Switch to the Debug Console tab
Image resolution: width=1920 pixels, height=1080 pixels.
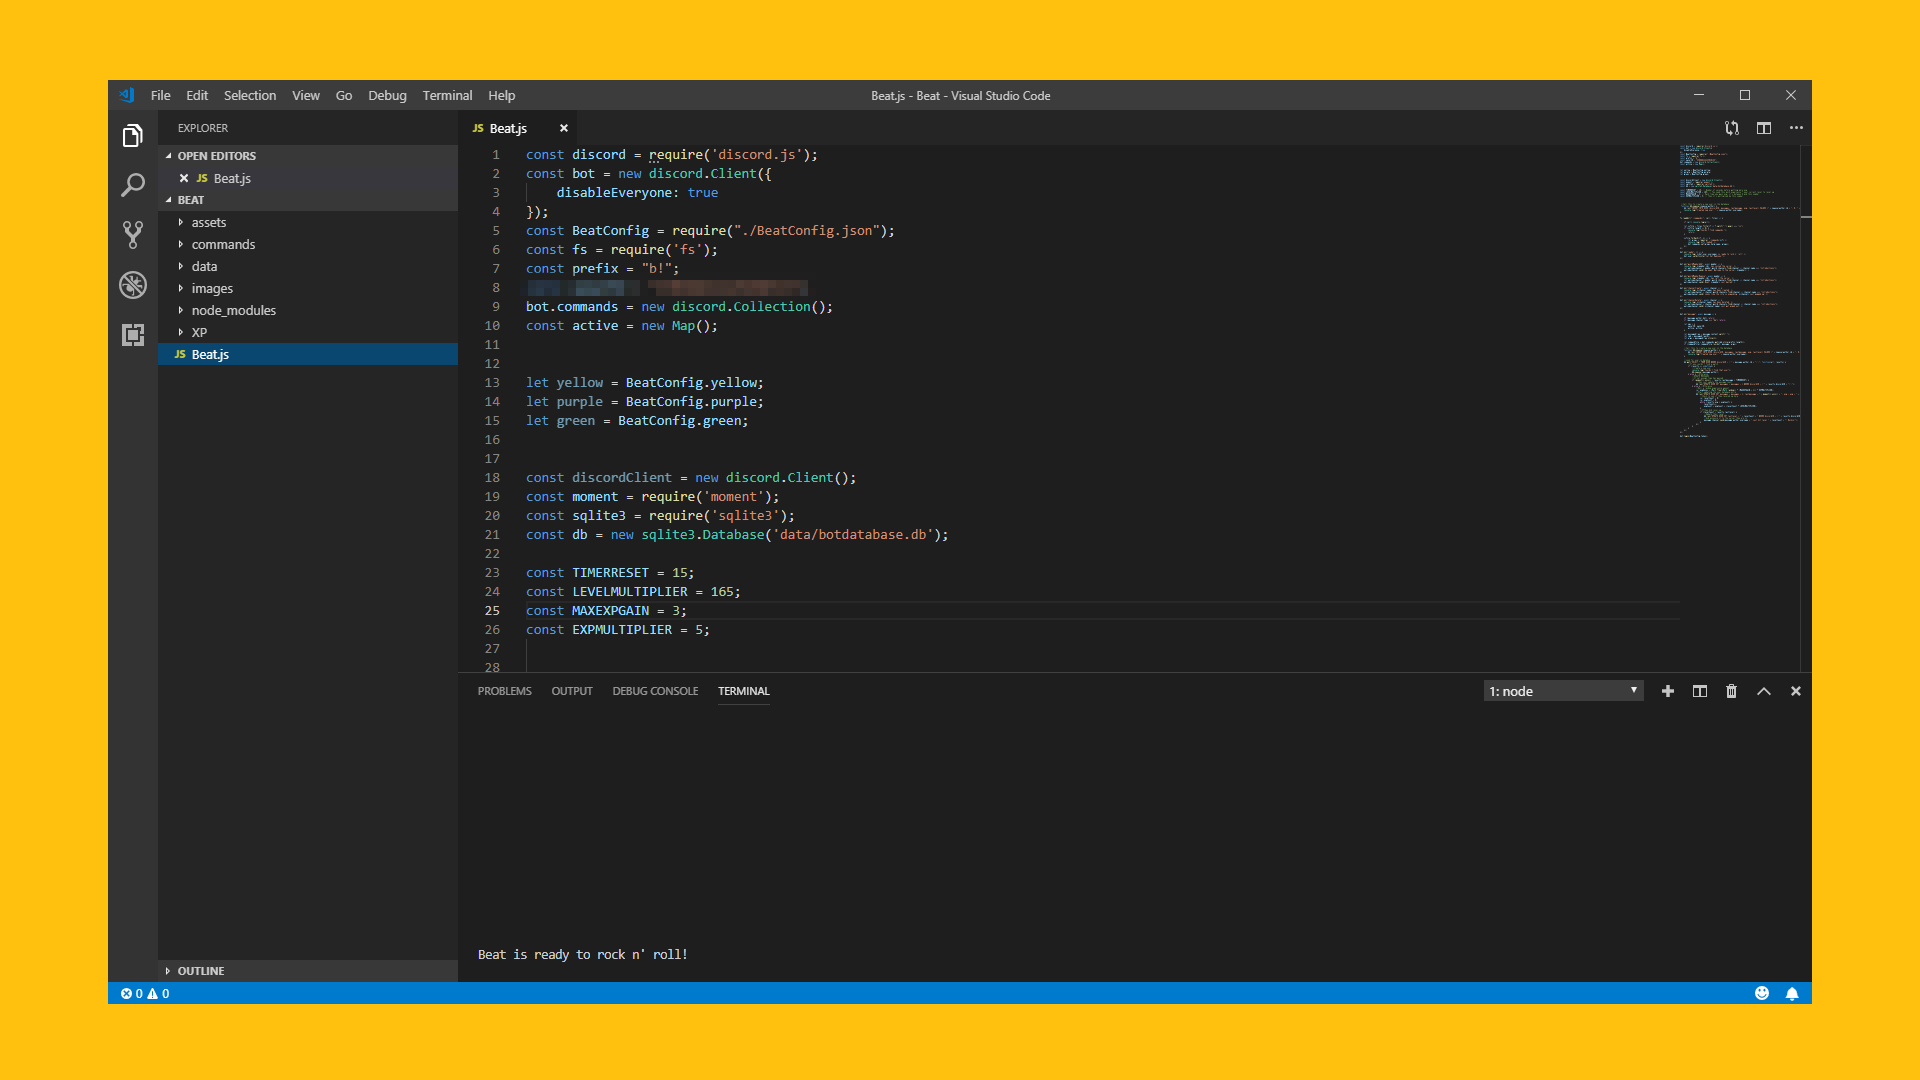(655, 691)
